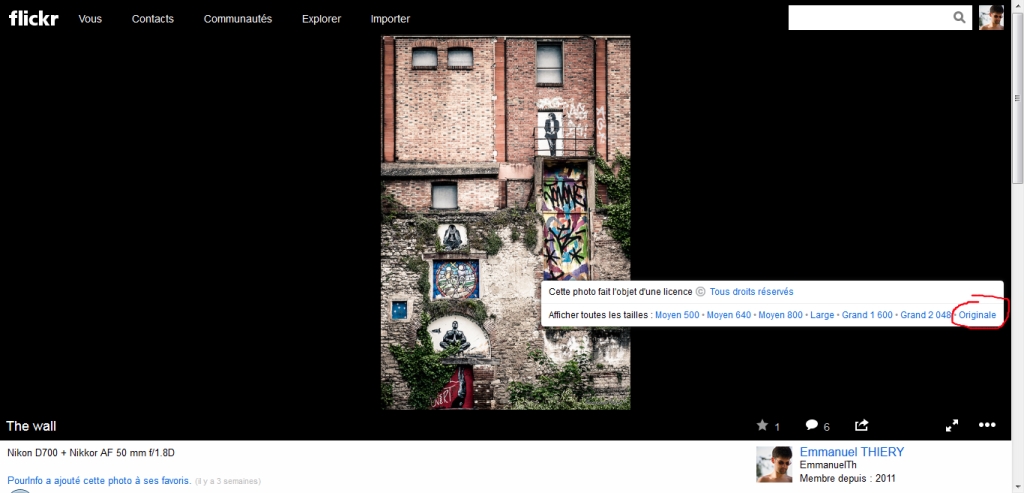
Task: Click the Nikon D700 description text
Action: (91, 453)
